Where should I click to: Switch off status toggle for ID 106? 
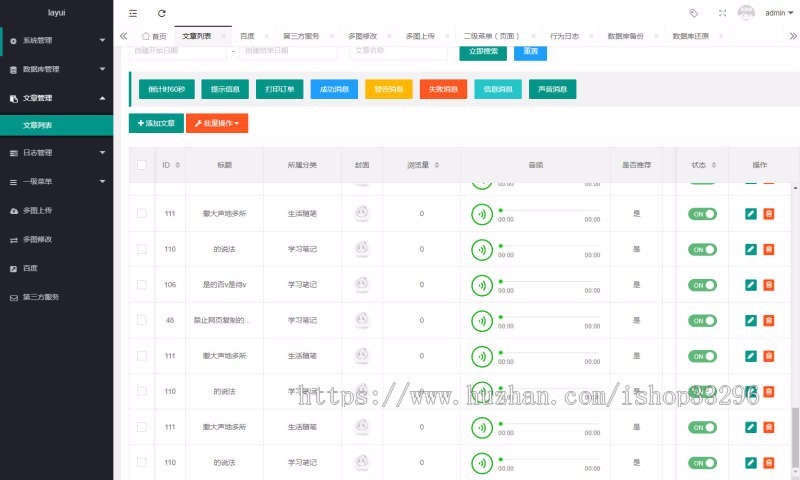pyautogui.click(x=702, y=285)
